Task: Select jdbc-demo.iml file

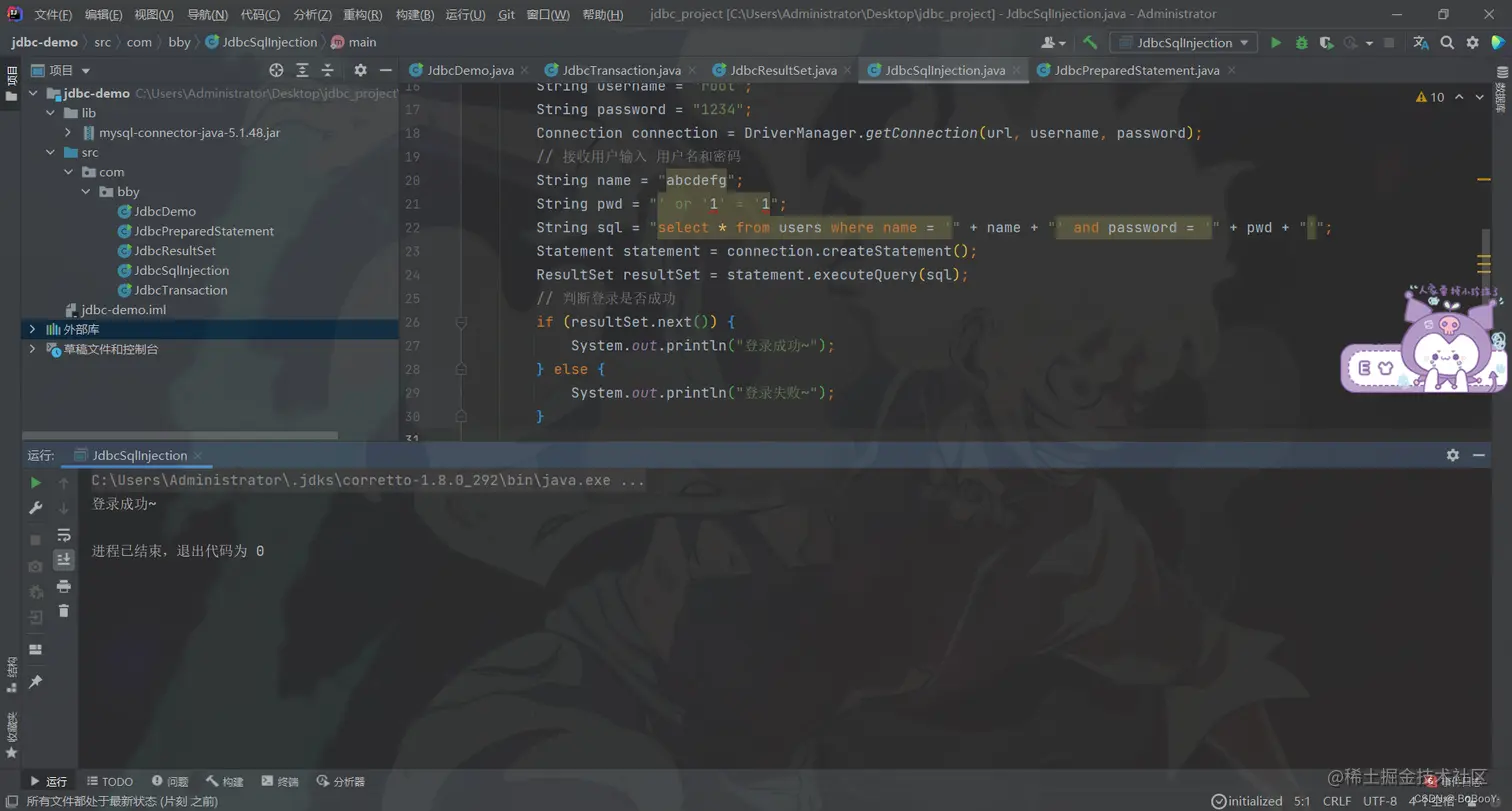Action: coord(124,310)
